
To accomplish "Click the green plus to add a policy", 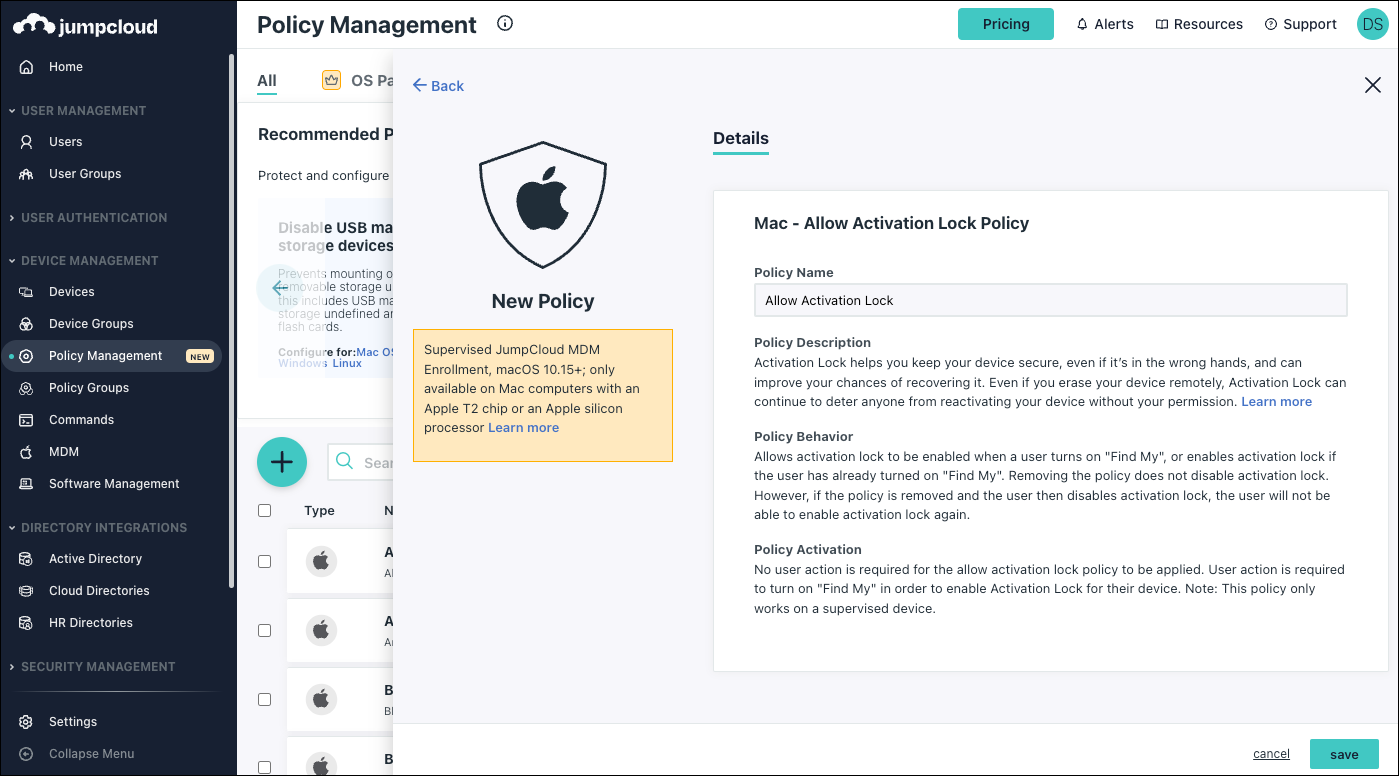I will [281, 461].
